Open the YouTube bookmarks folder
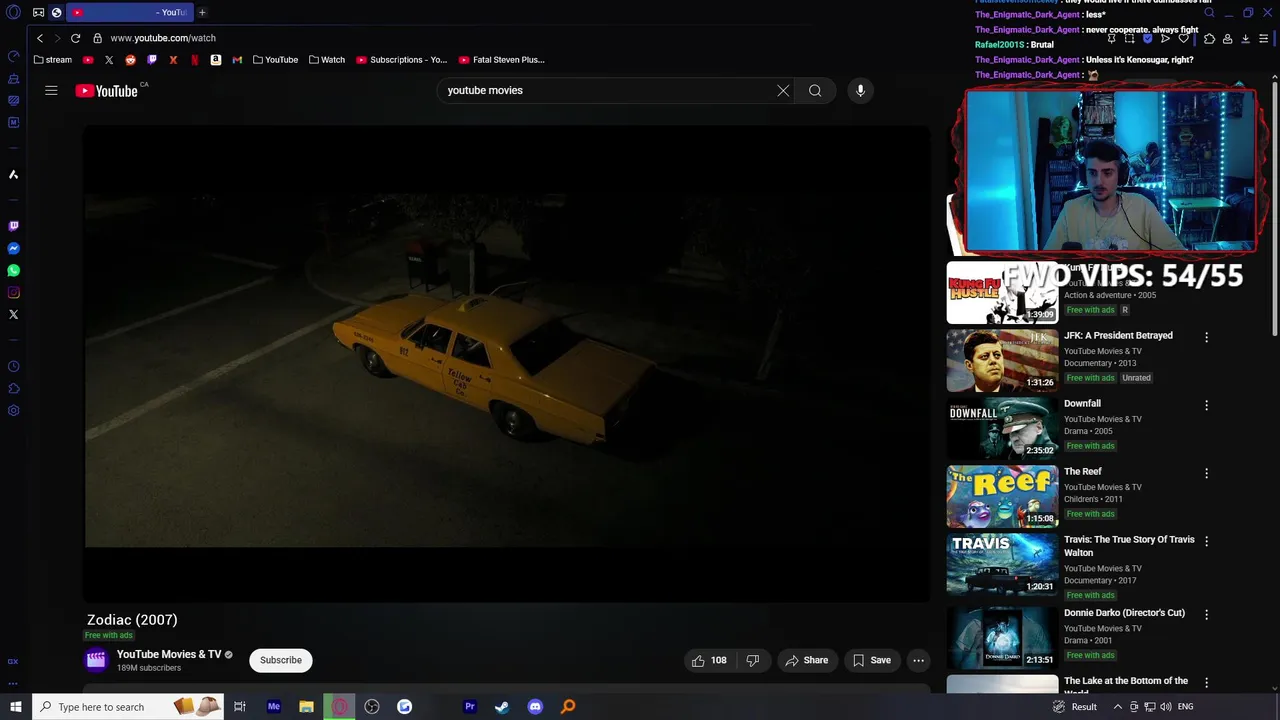This screenshot has height=720, width=1280. click(x=275, y=60)
